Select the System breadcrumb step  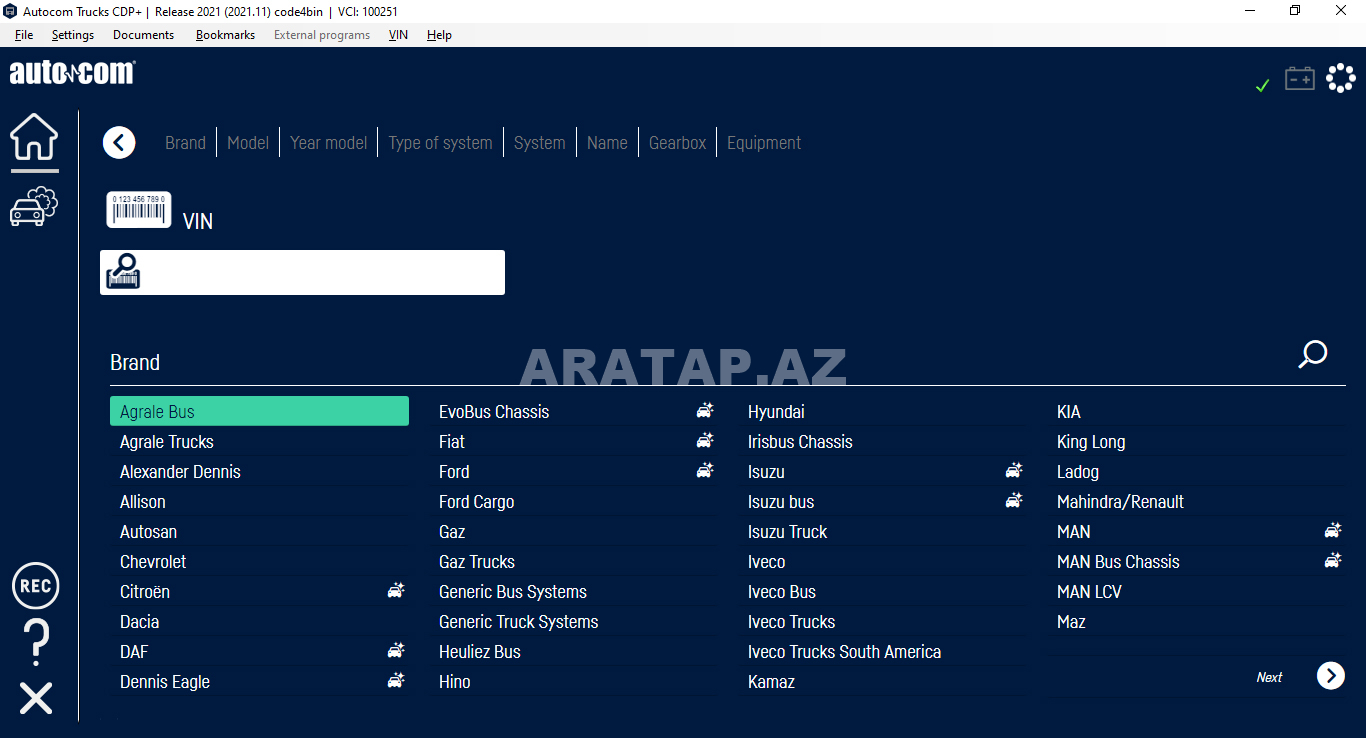[540, 143]
